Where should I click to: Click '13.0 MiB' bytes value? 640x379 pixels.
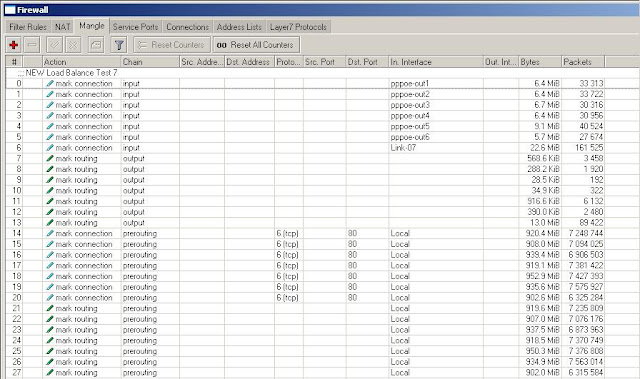[545, 223]
